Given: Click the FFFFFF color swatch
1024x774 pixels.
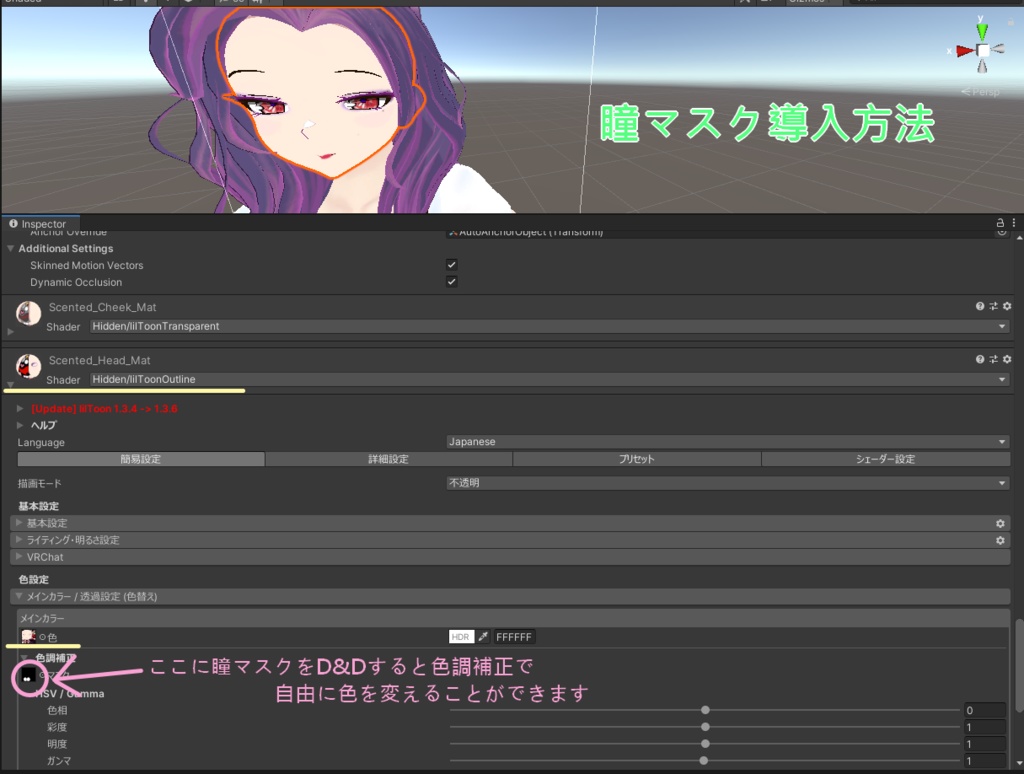Looking at the screenshot, I should [513, 636].
